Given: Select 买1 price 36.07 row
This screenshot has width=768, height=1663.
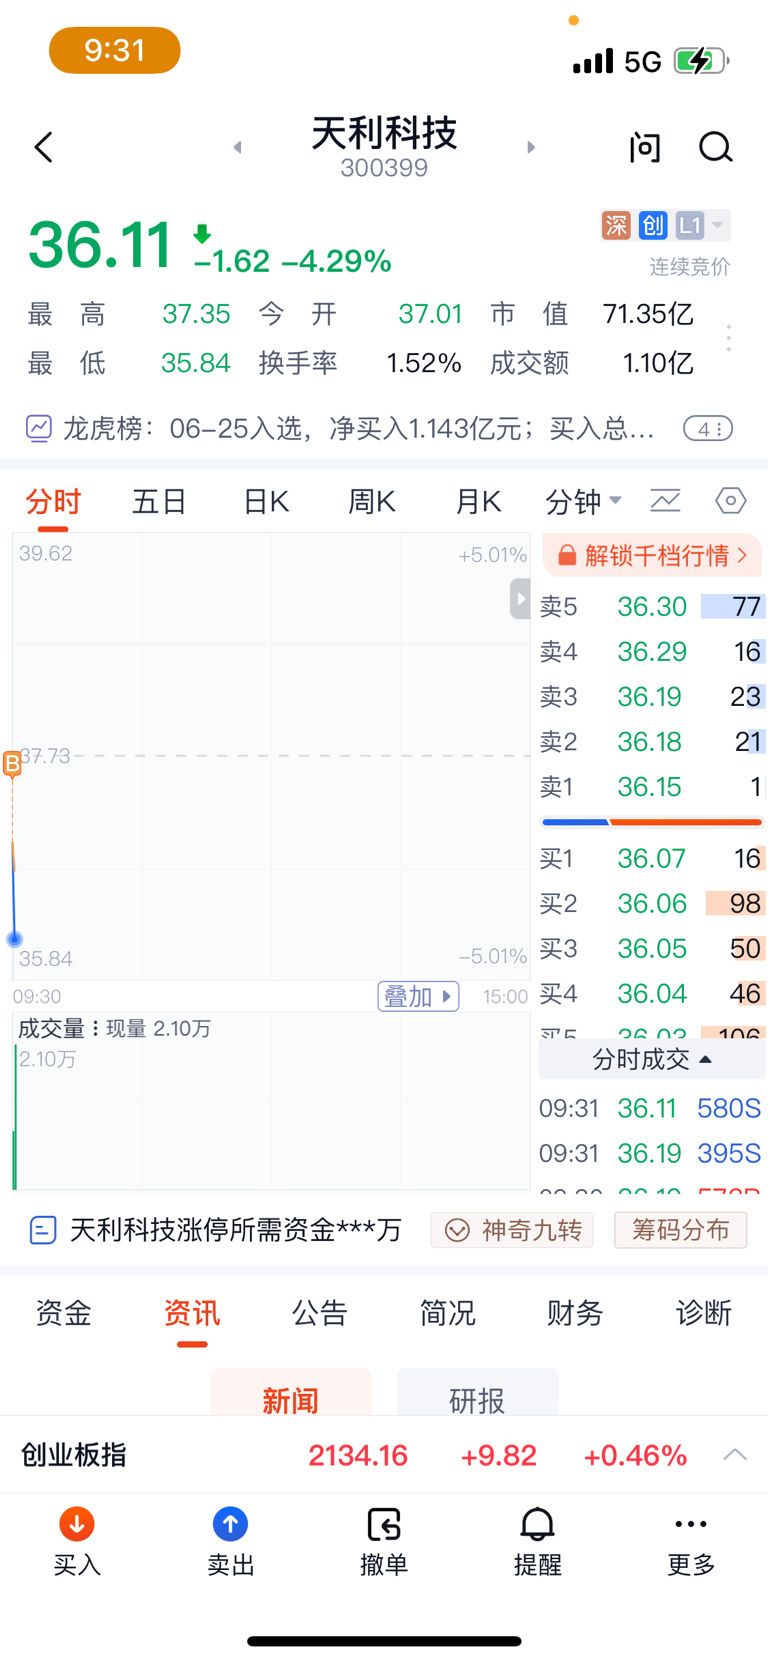Looking at the screenshot, I should click(x=652, y=858).
